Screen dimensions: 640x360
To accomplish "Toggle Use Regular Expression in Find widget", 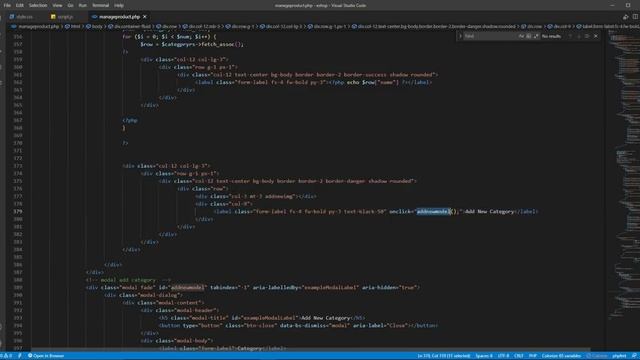I will tap(536, 36).
